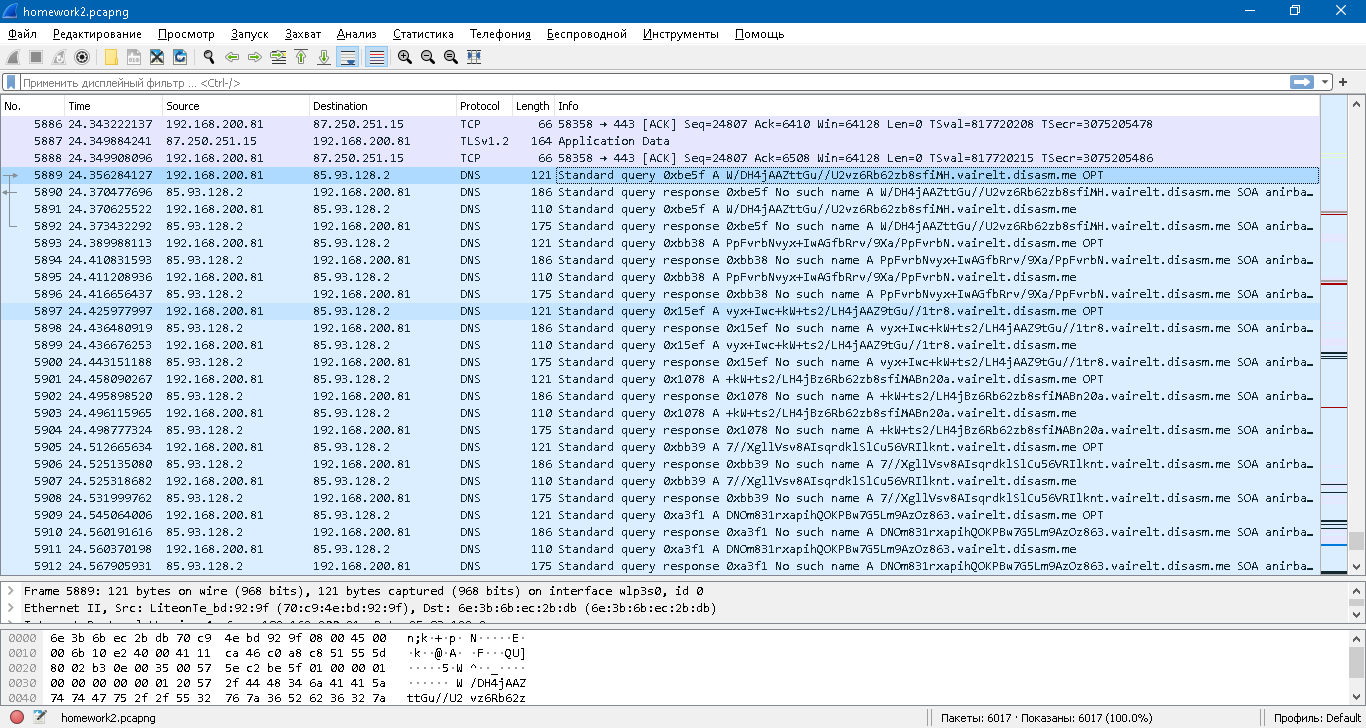This screenshot has width=1366, height=728.
Task: Click the Close capture file icon
Action: click(157, 57)
